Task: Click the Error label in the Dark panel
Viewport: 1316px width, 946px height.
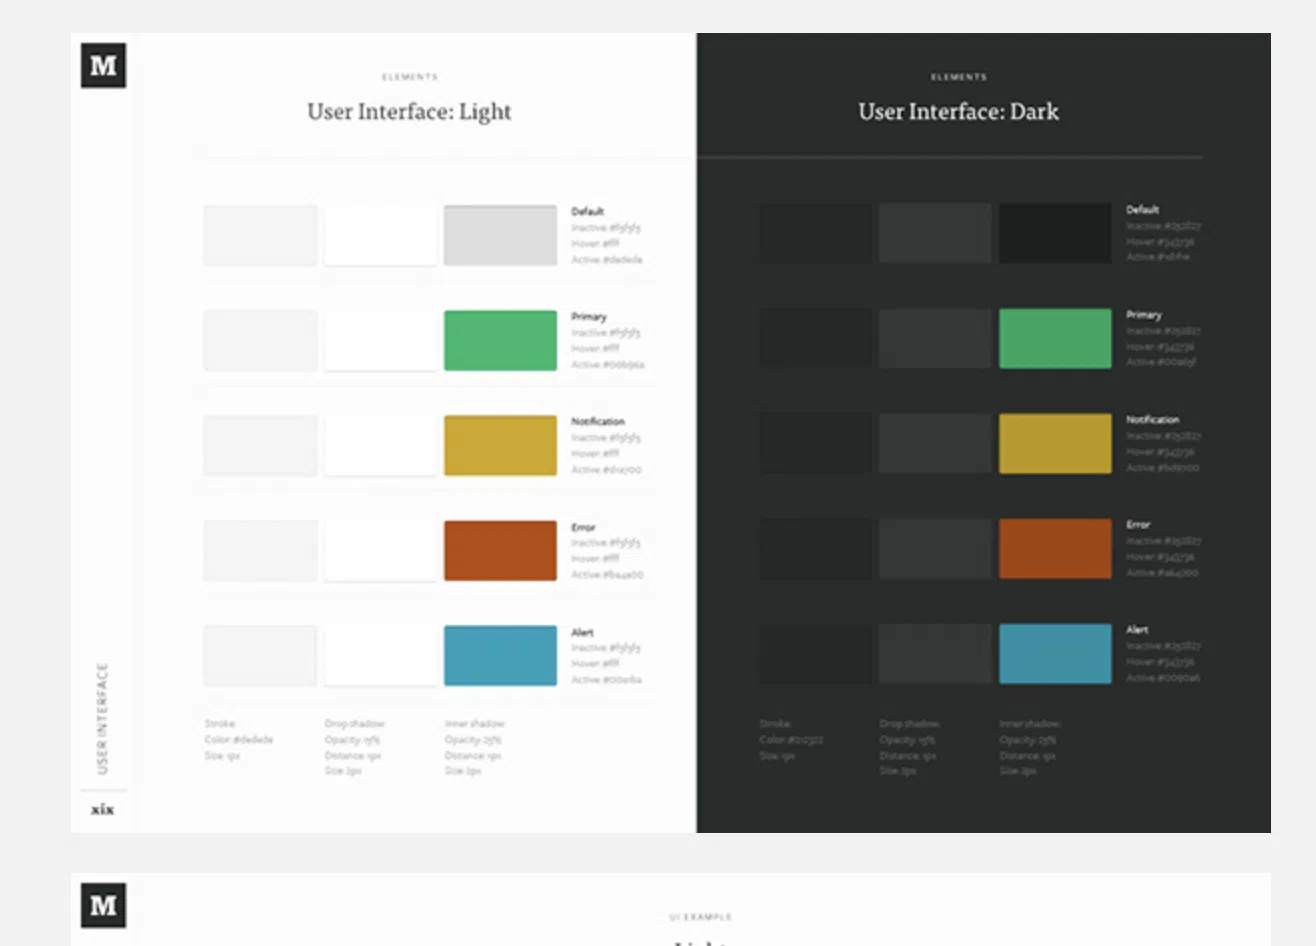Action: [1138, 525]
